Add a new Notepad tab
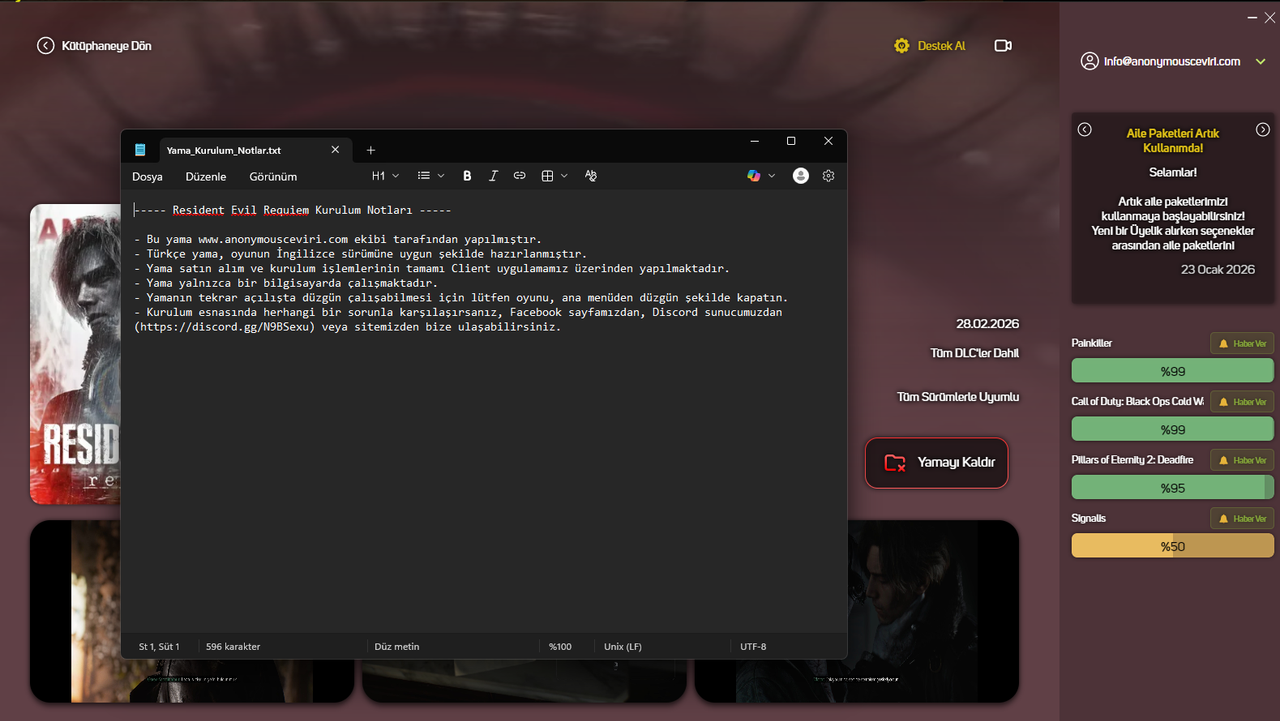The image size is (1280, 721). click(370, 150)
